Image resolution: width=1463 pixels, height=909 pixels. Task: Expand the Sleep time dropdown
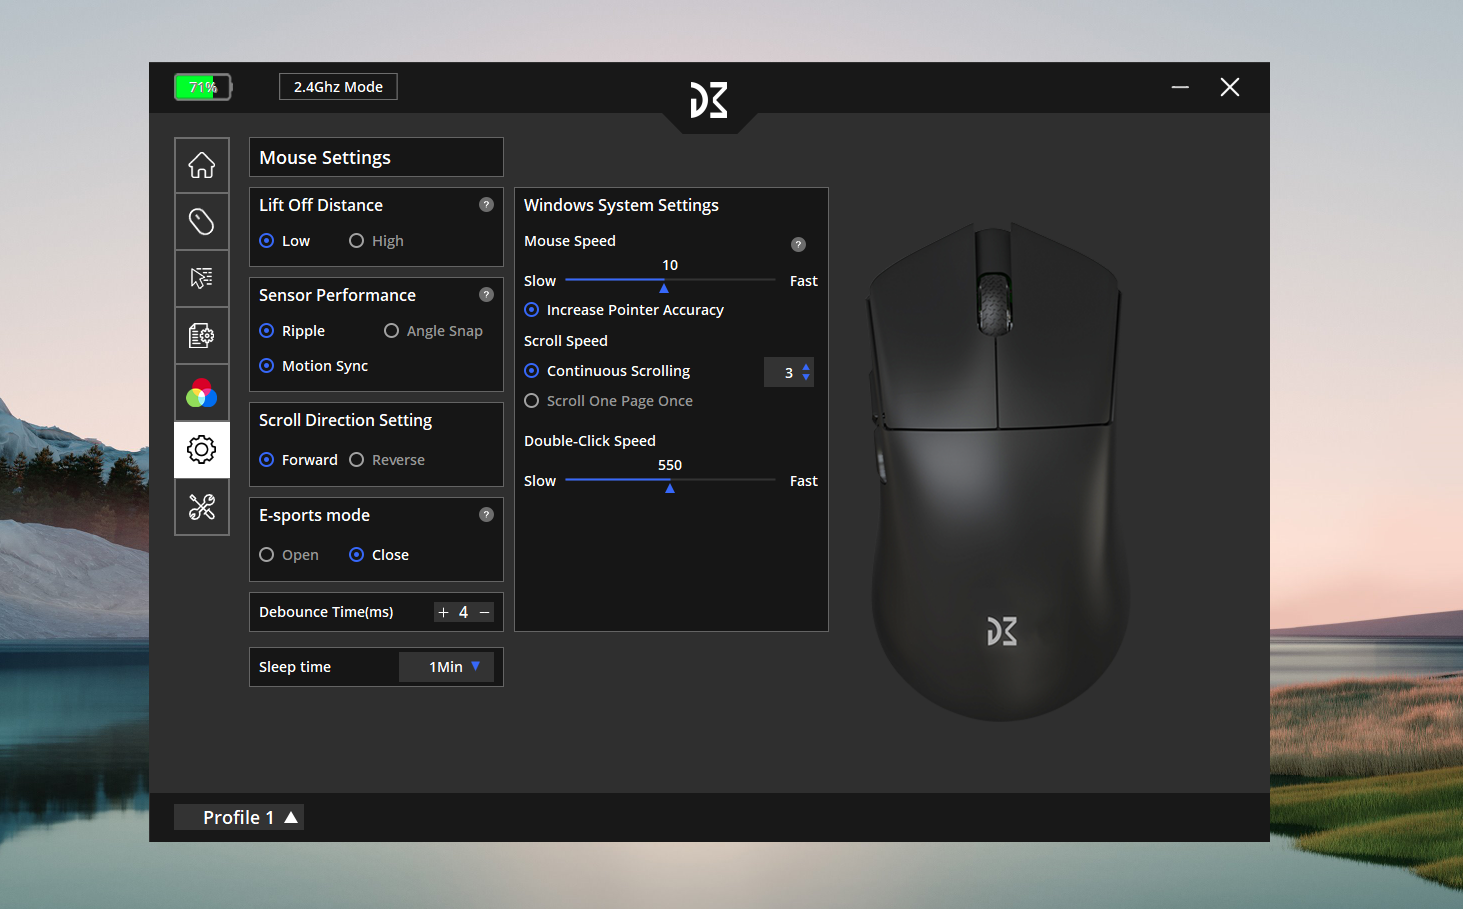tap(447, 667)
